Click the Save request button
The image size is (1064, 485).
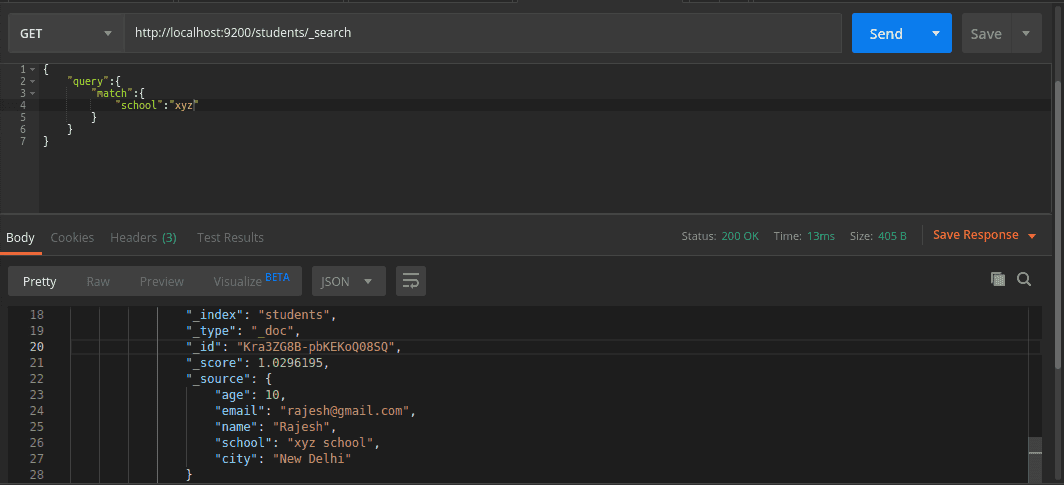tap(986, 33)
